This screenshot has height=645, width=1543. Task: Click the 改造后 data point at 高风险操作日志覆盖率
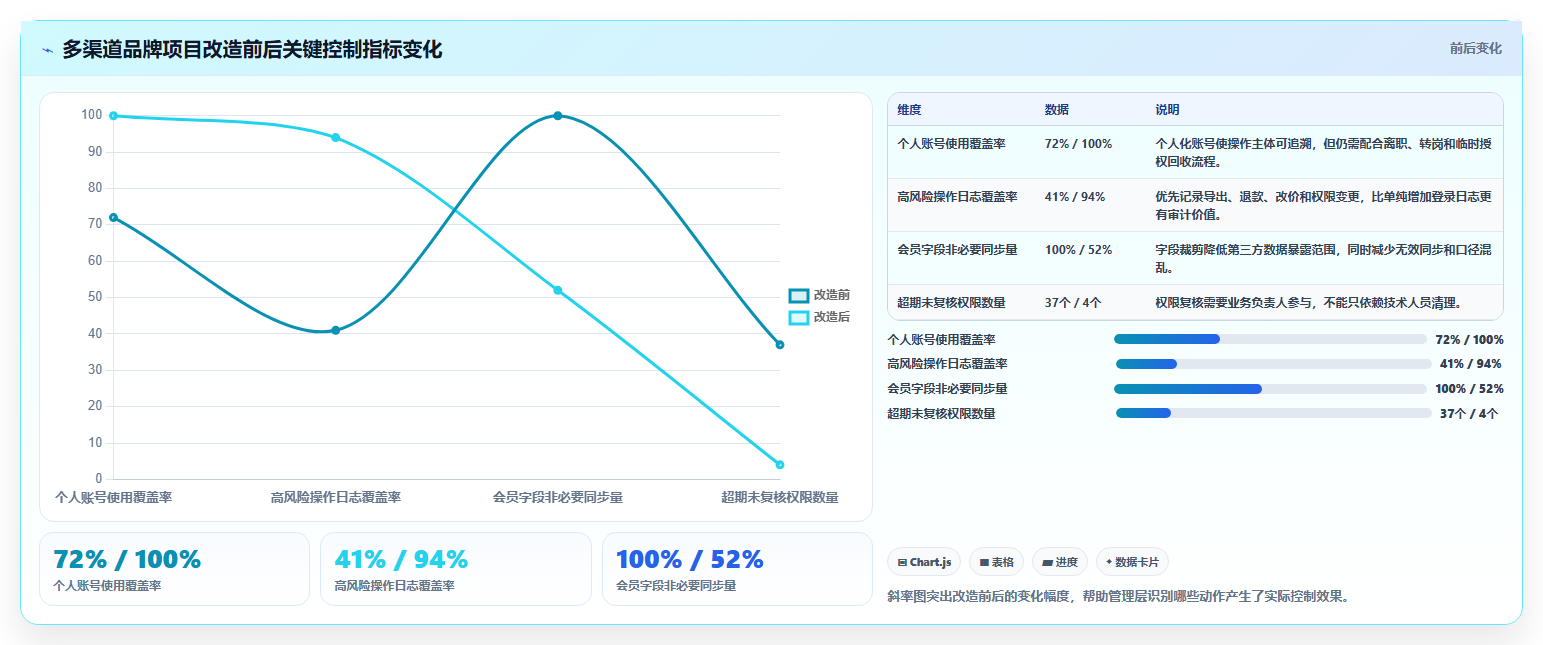[336, 137]
